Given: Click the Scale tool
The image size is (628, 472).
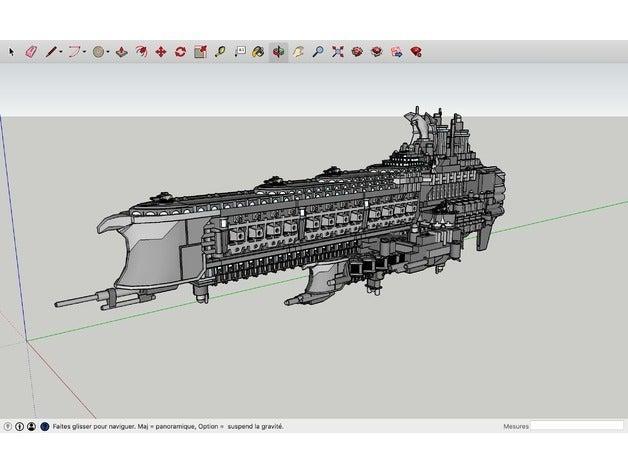Looking at the screenshot, I should (x=200, y=51).
